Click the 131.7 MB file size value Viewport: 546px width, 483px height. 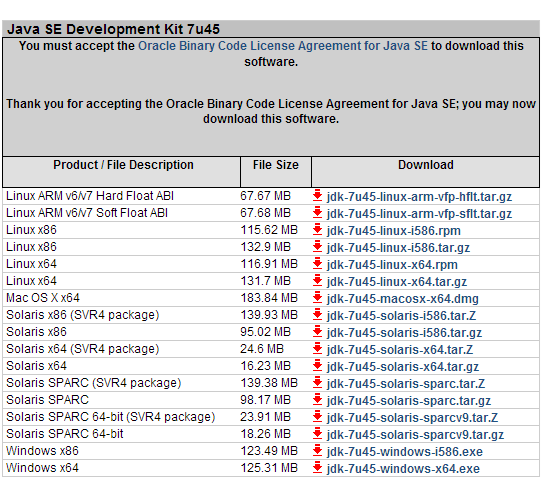265,281
